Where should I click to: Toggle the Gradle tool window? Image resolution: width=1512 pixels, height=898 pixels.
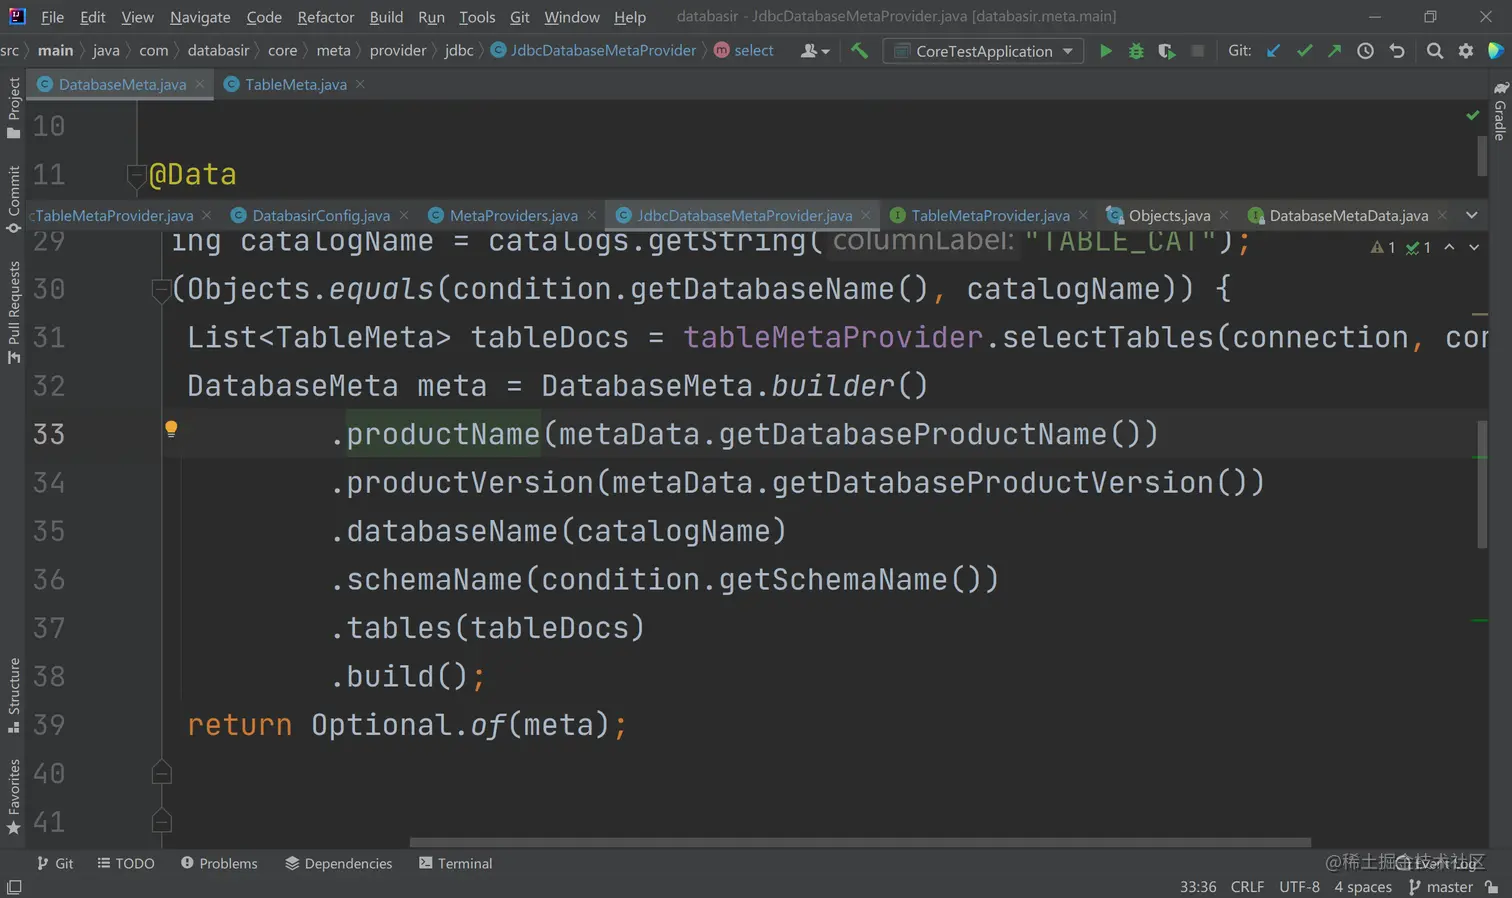coord(1500,111)
